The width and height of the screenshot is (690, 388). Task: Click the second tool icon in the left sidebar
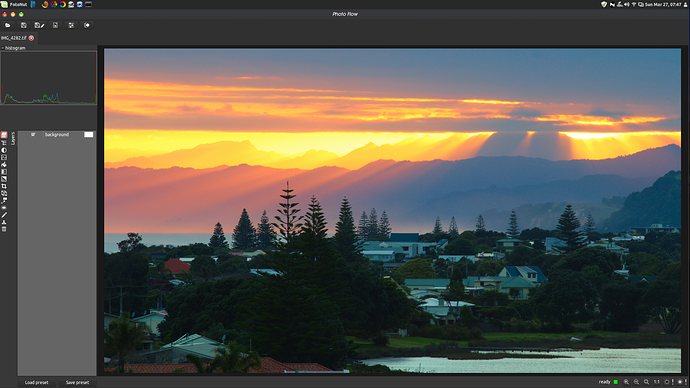point(4,143)
